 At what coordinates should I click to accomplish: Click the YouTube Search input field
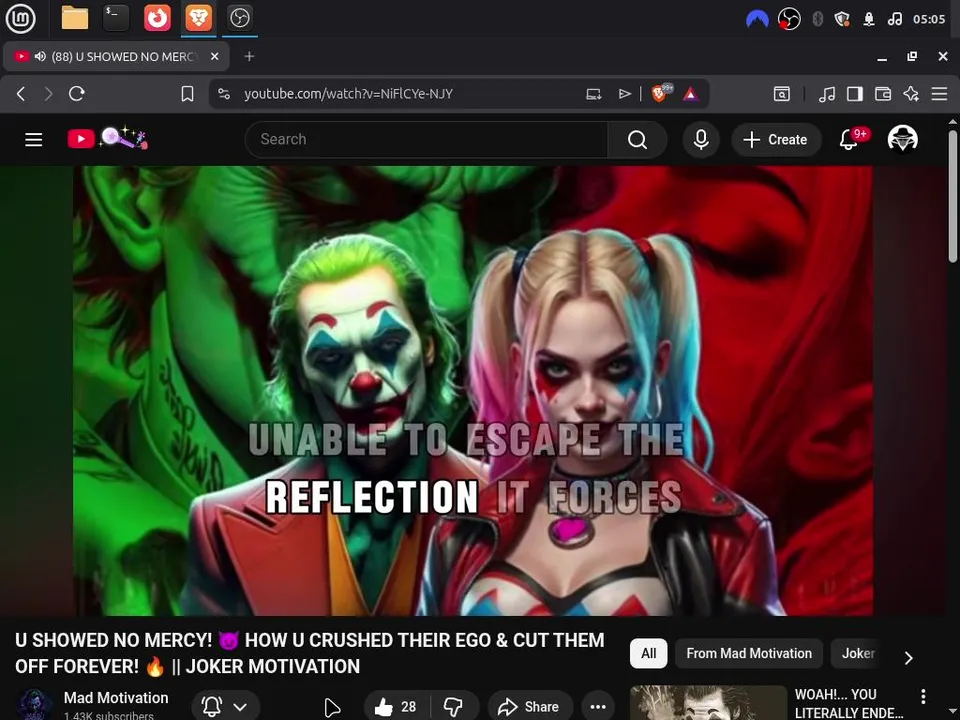(x=426, y=140)
